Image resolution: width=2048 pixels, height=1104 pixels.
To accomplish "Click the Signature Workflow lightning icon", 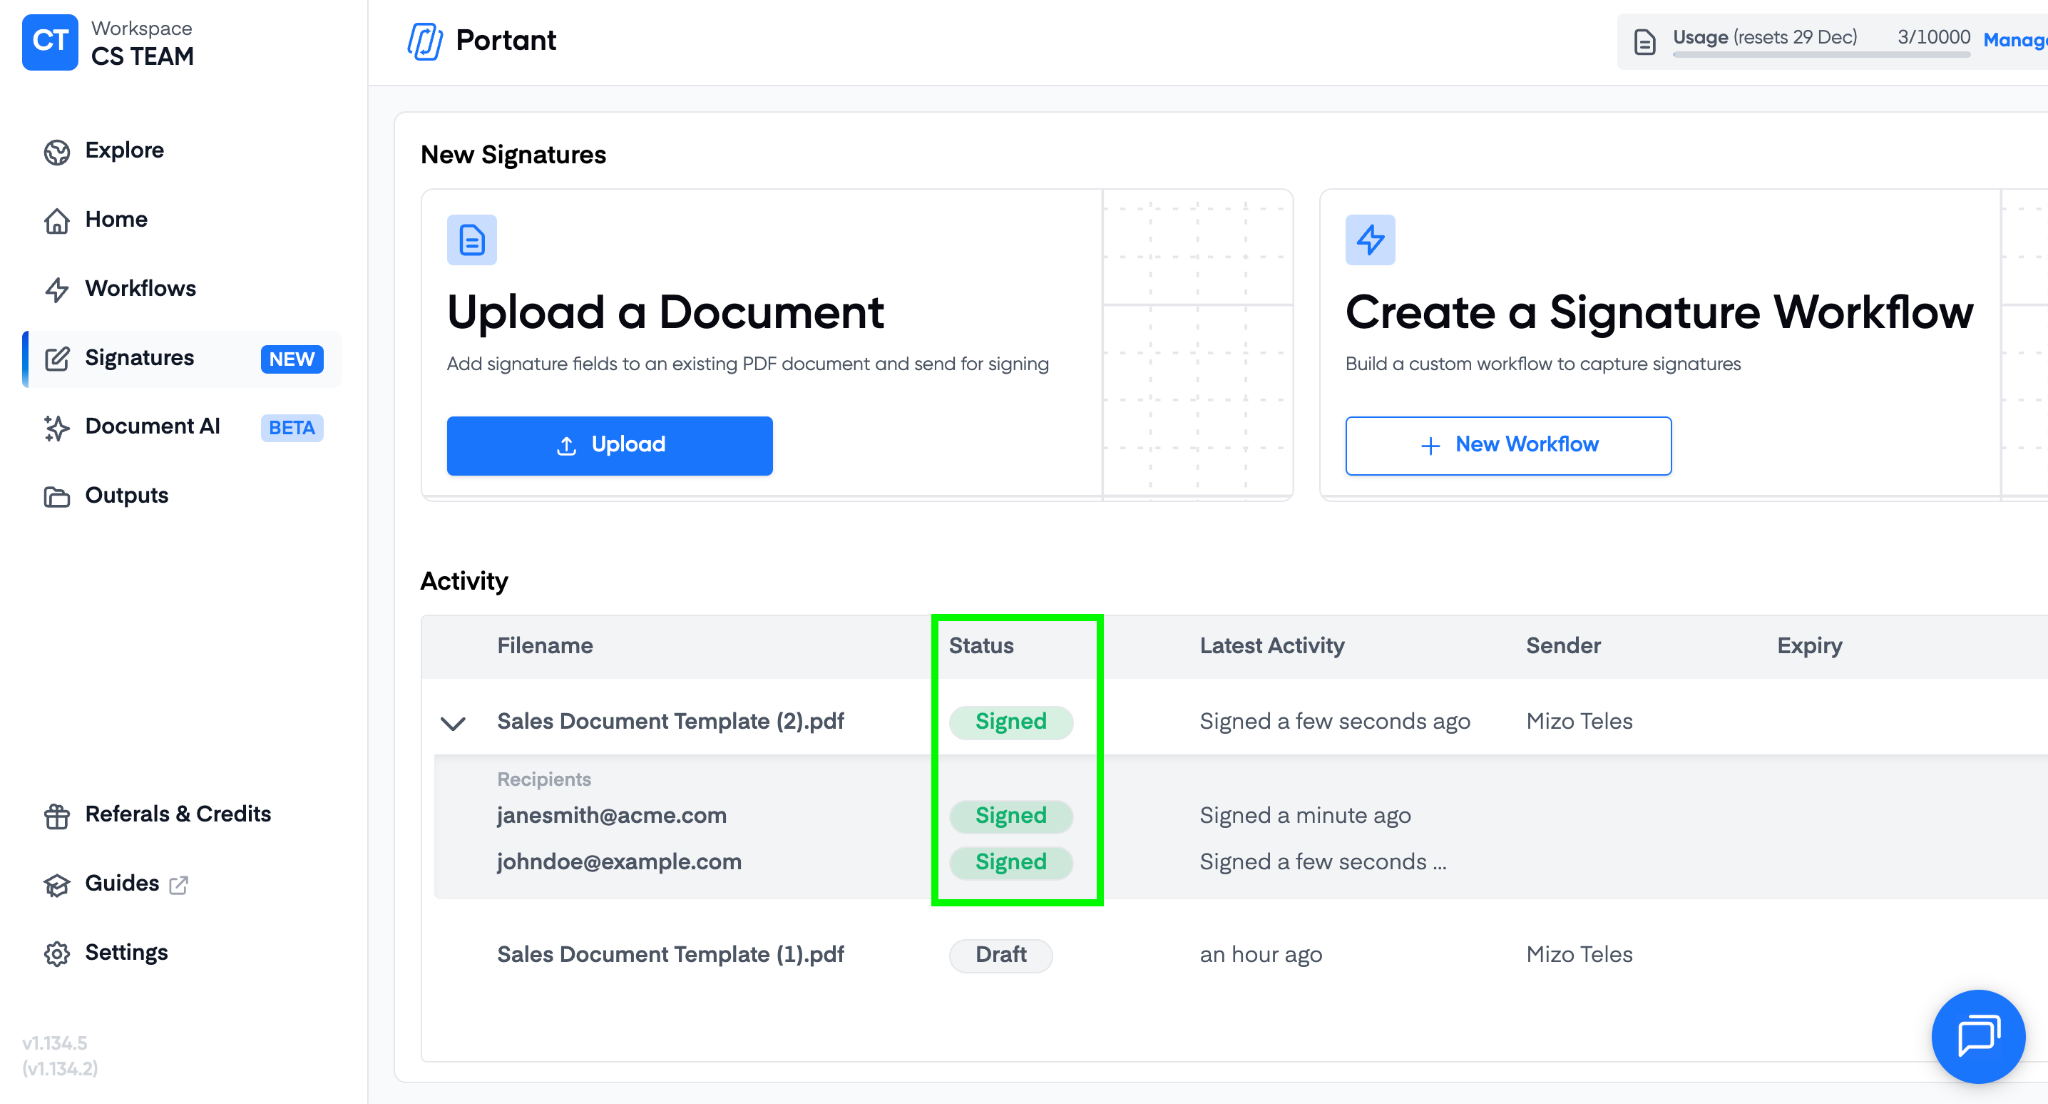I will pyautogui.click(x=1370, y=240).
